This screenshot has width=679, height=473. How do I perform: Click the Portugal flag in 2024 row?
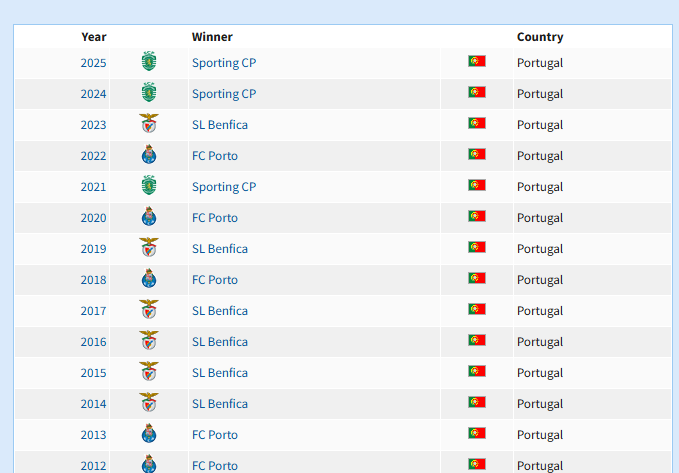tap(477, 92)
